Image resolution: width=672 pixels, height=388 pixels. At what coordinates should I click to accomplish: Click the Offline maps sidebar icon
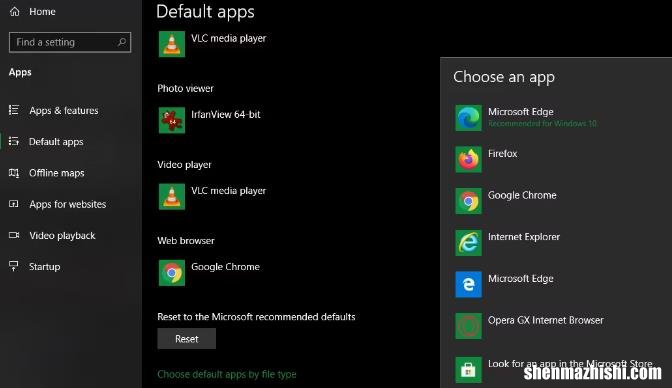pos(14,173)
